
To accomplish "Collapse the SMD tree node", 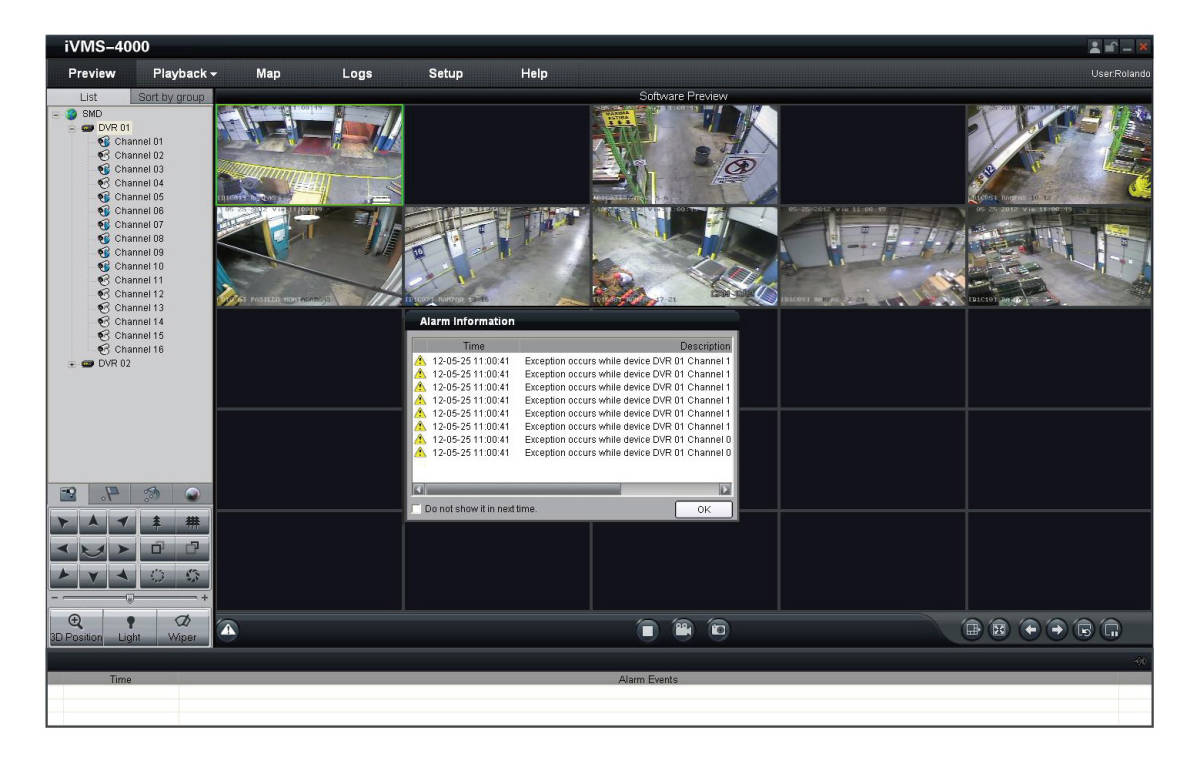I will 56,114.
